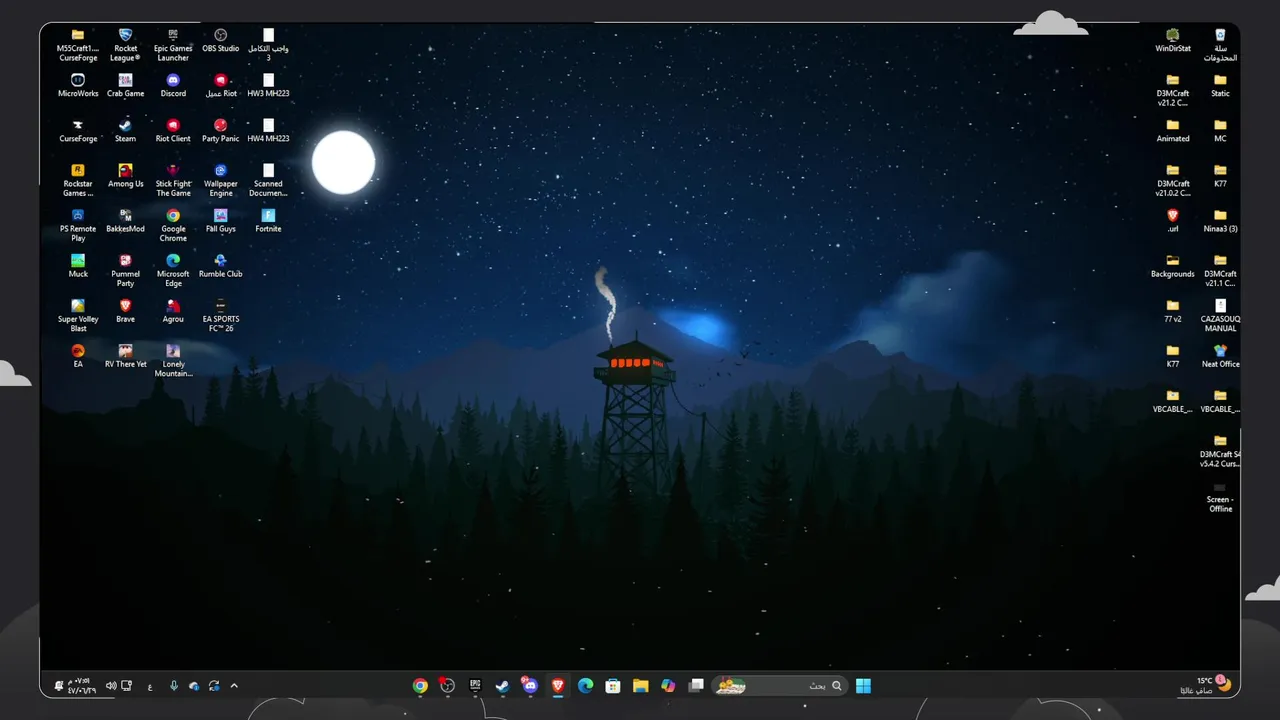
Task: Focus the taskbar search box
Action: point(781,686)
